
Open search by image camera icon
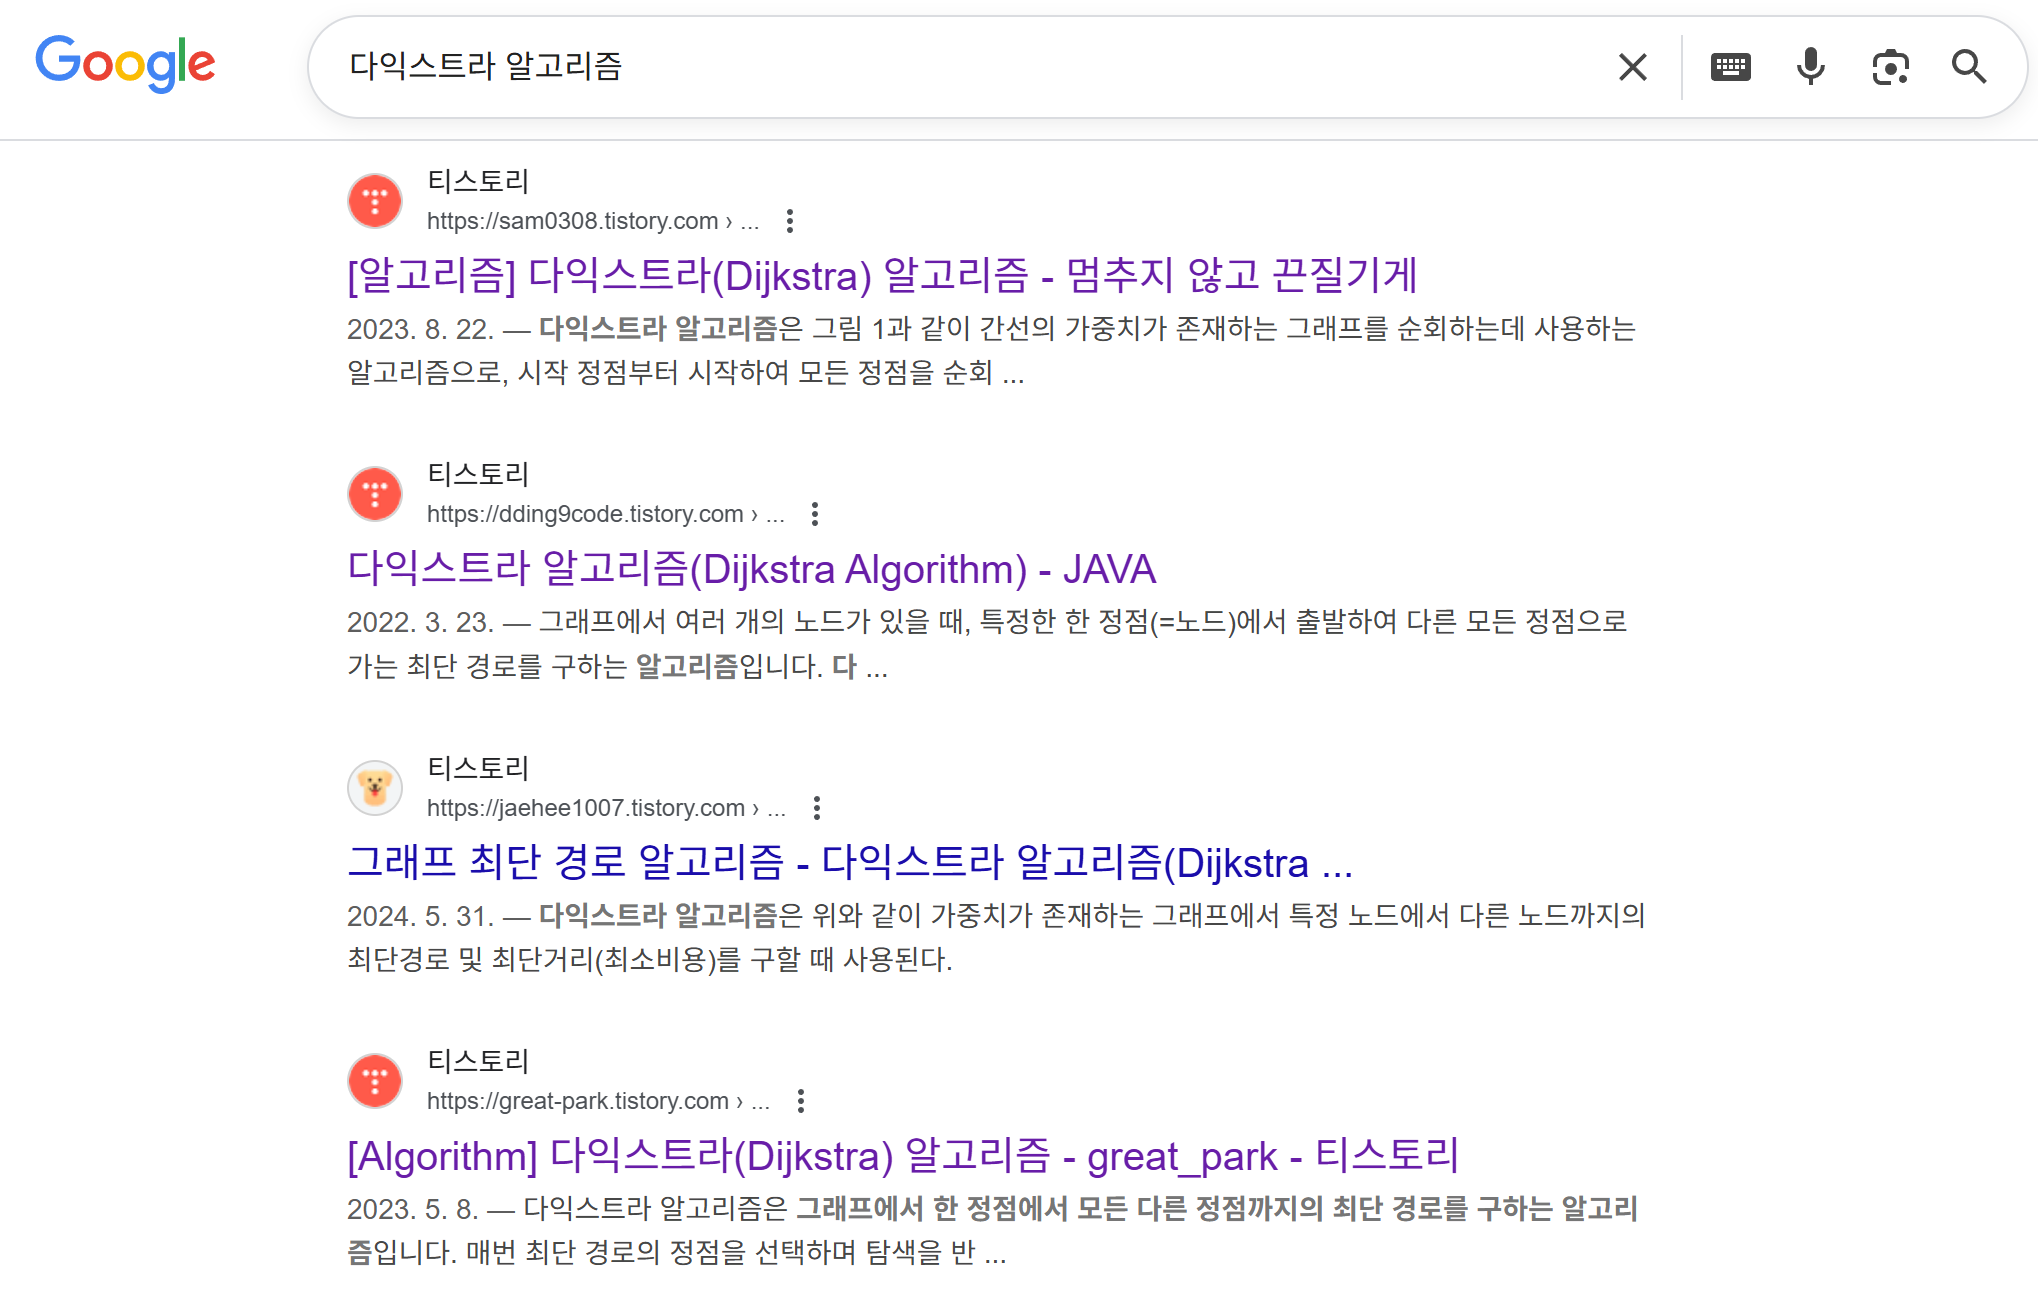(x=1890, y=67)
